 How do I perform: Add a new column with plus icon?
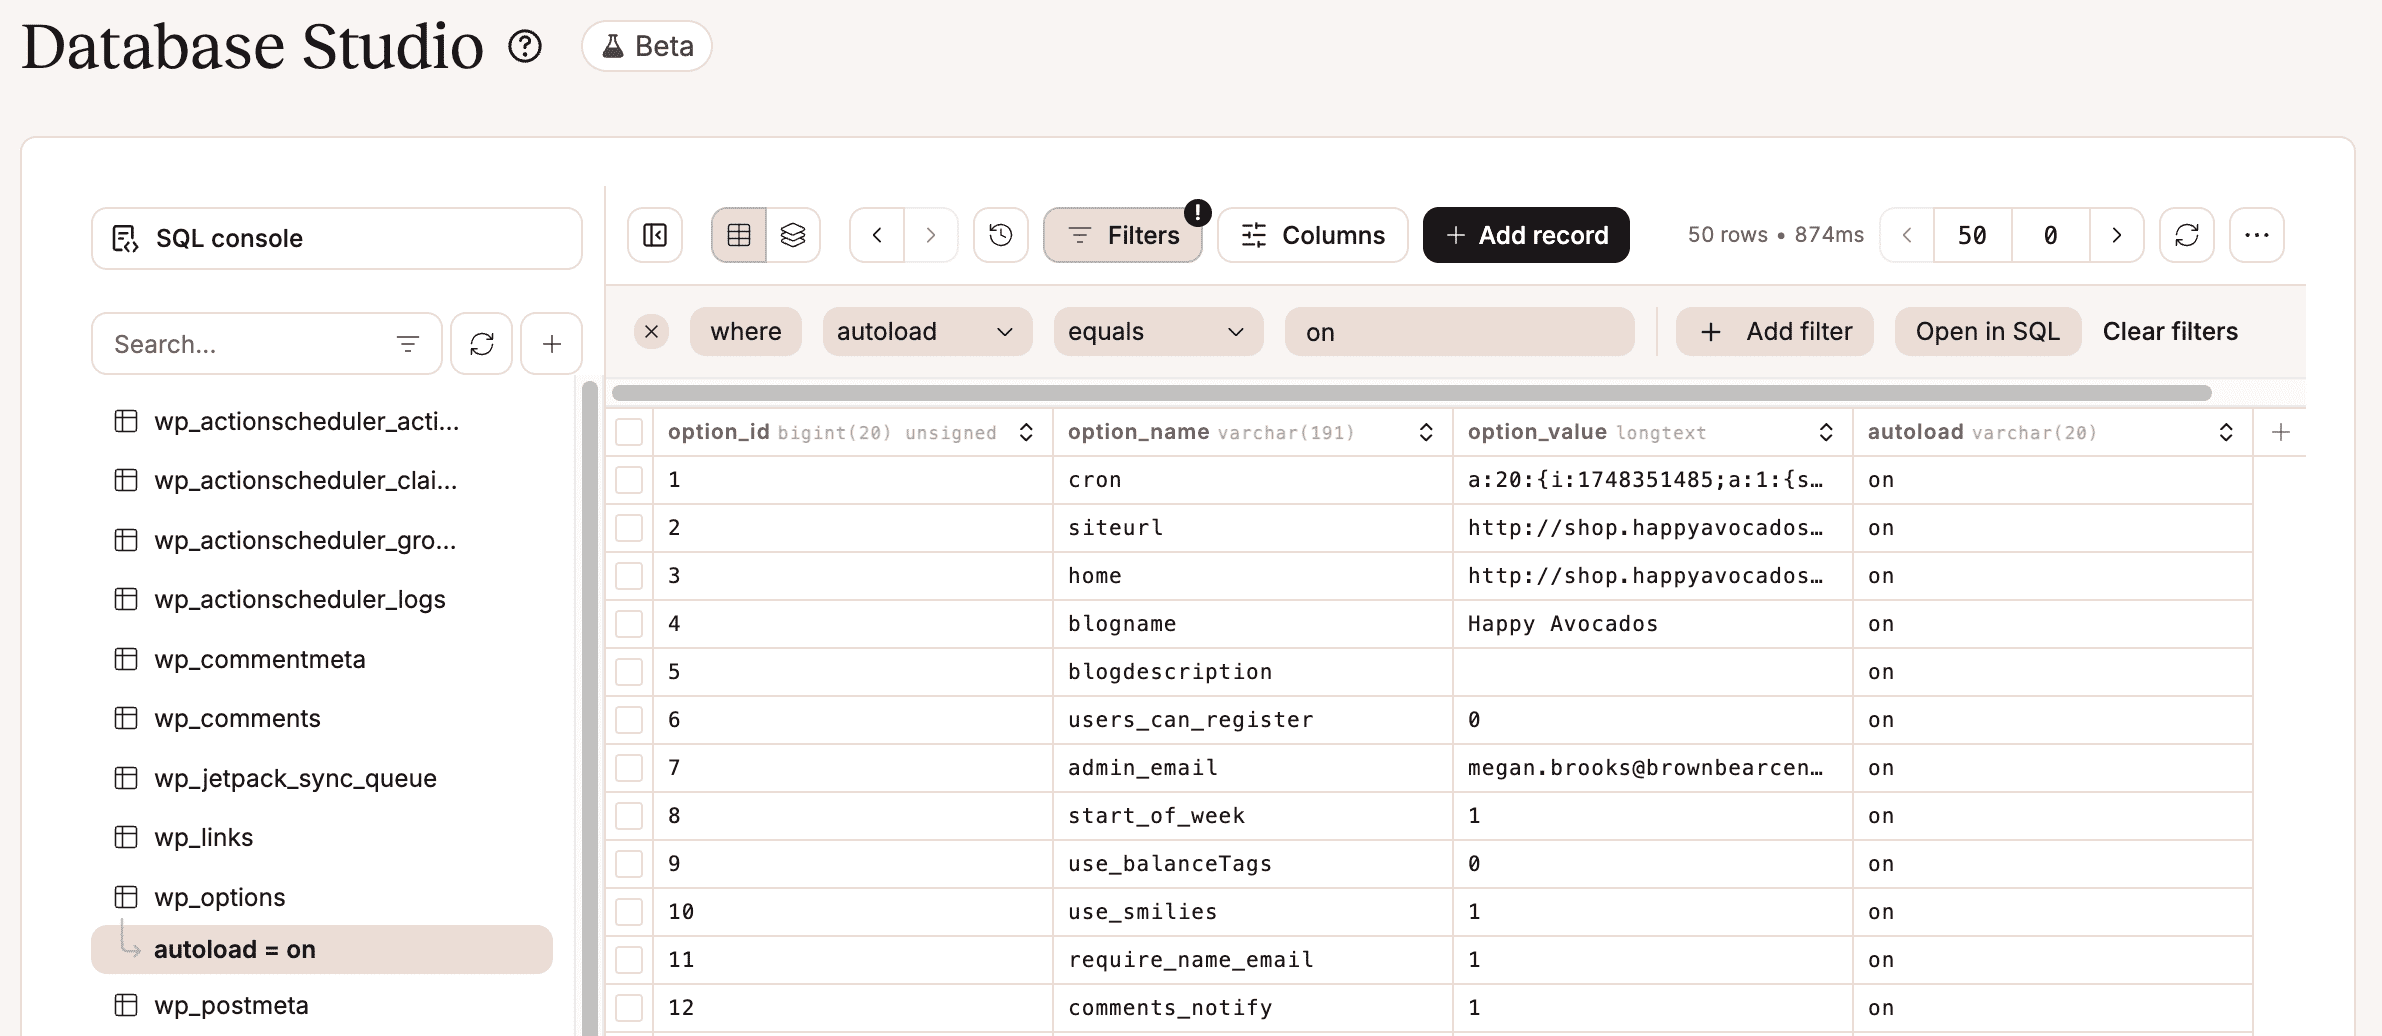coord(2281,432)
